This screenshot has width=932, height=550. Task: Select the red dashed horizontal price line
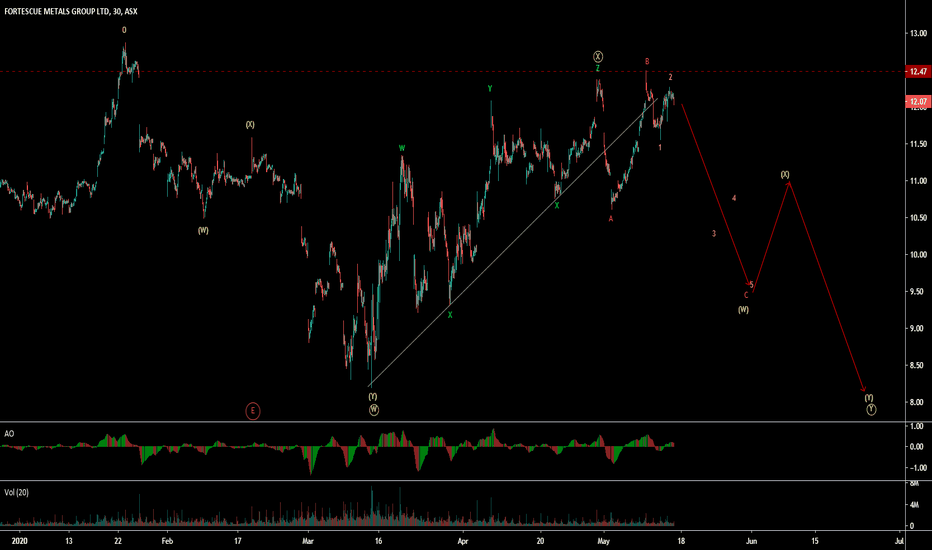coord(452,71)
